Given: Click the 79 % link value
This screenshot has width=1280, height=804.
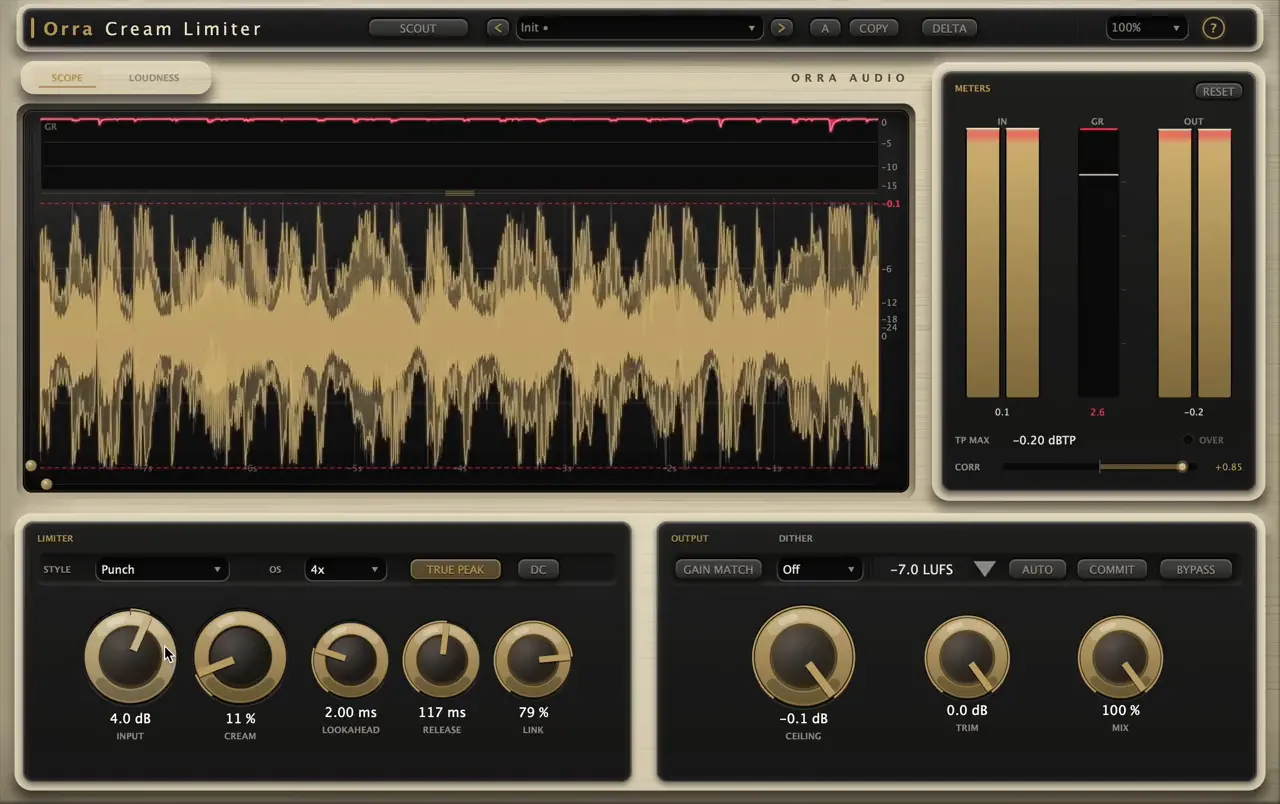Looking at the screenshot, I should click(533, 712).
